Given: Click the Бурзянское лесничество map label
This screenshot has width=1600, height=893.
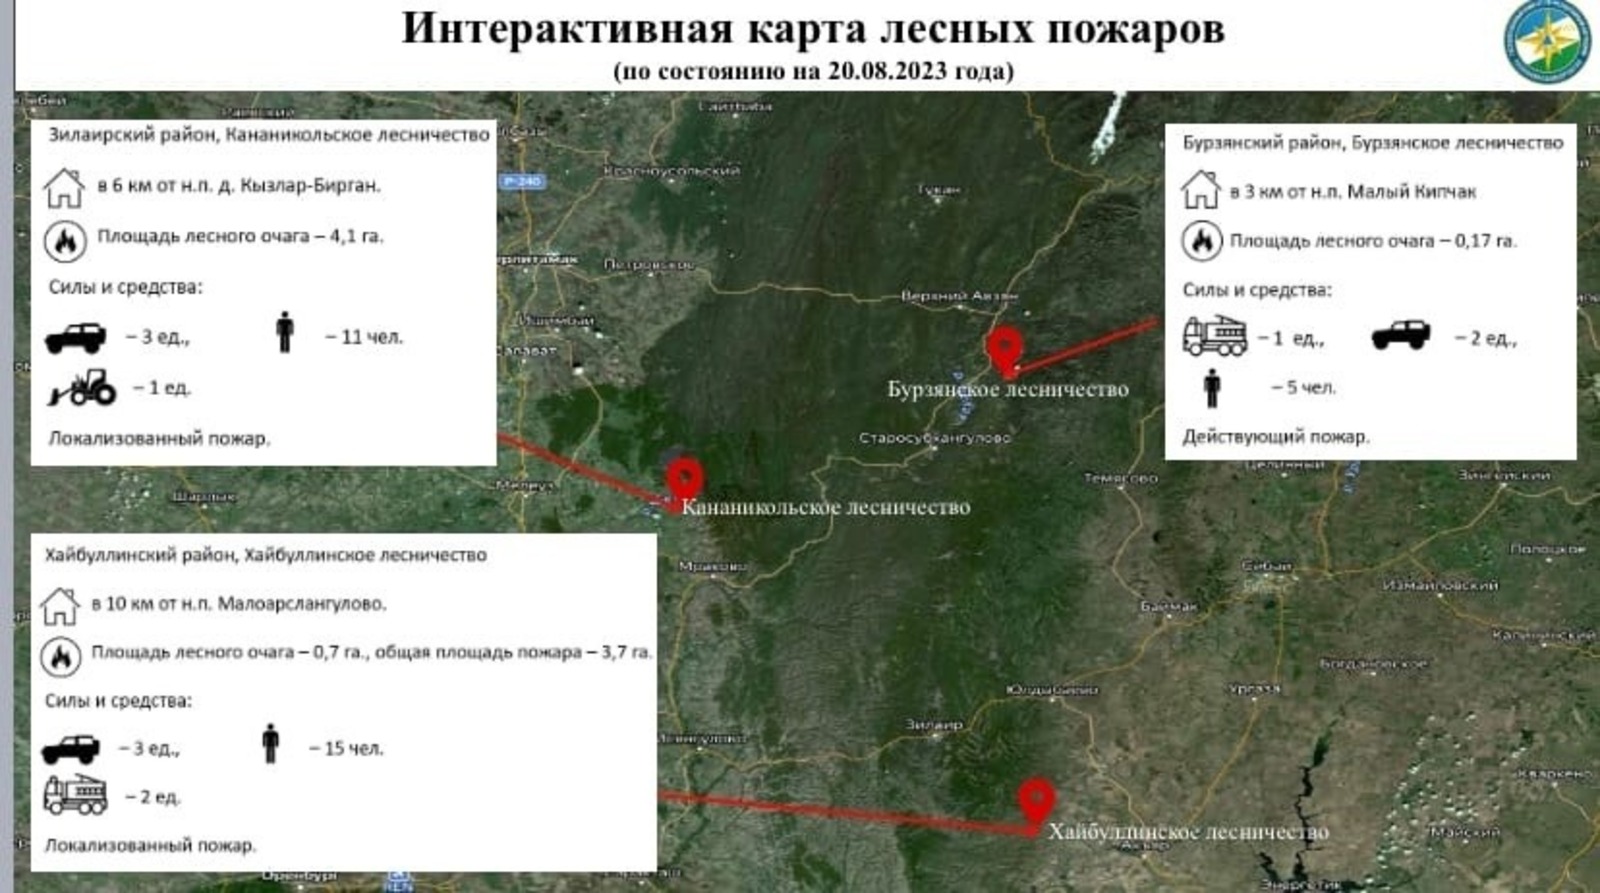Looking at the screenshot, I should click(1008, 390).
